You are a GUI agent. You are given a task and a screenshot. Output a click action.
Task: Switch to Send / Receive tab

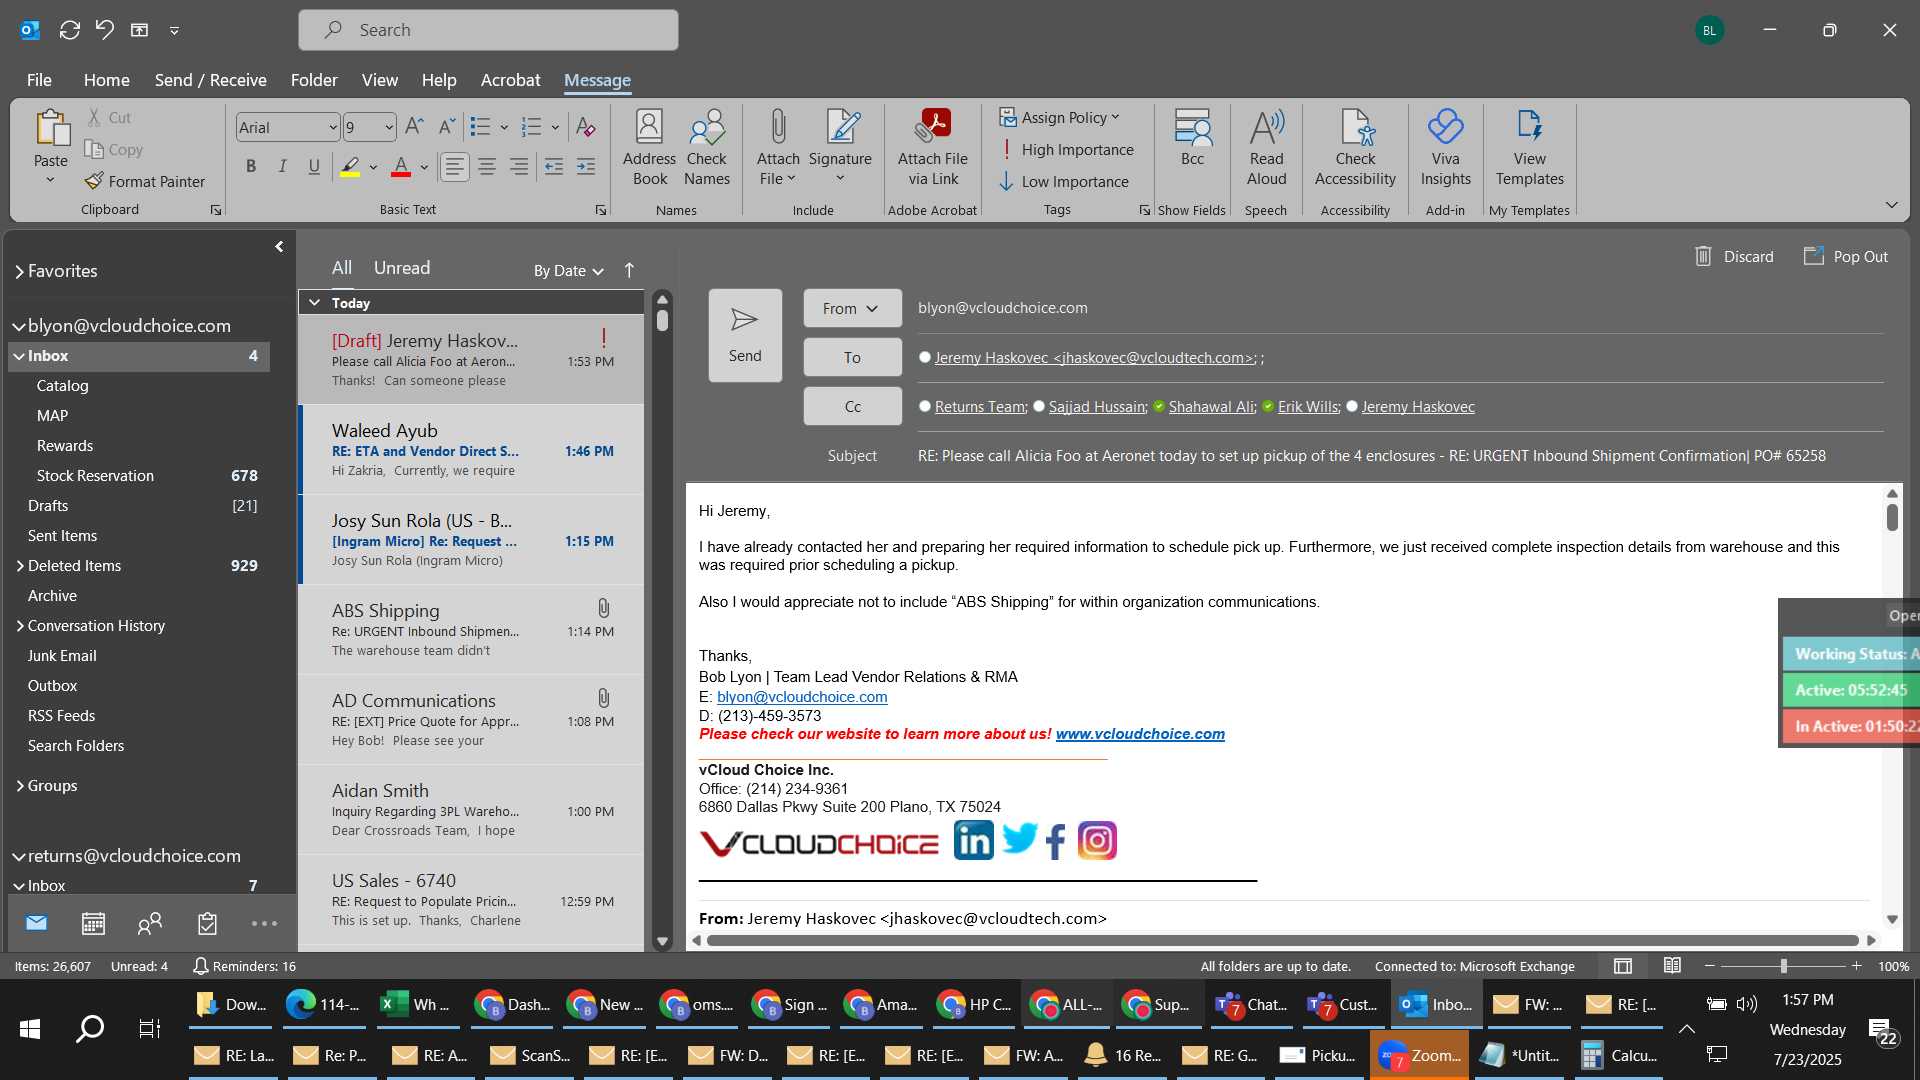click(210, 80)
